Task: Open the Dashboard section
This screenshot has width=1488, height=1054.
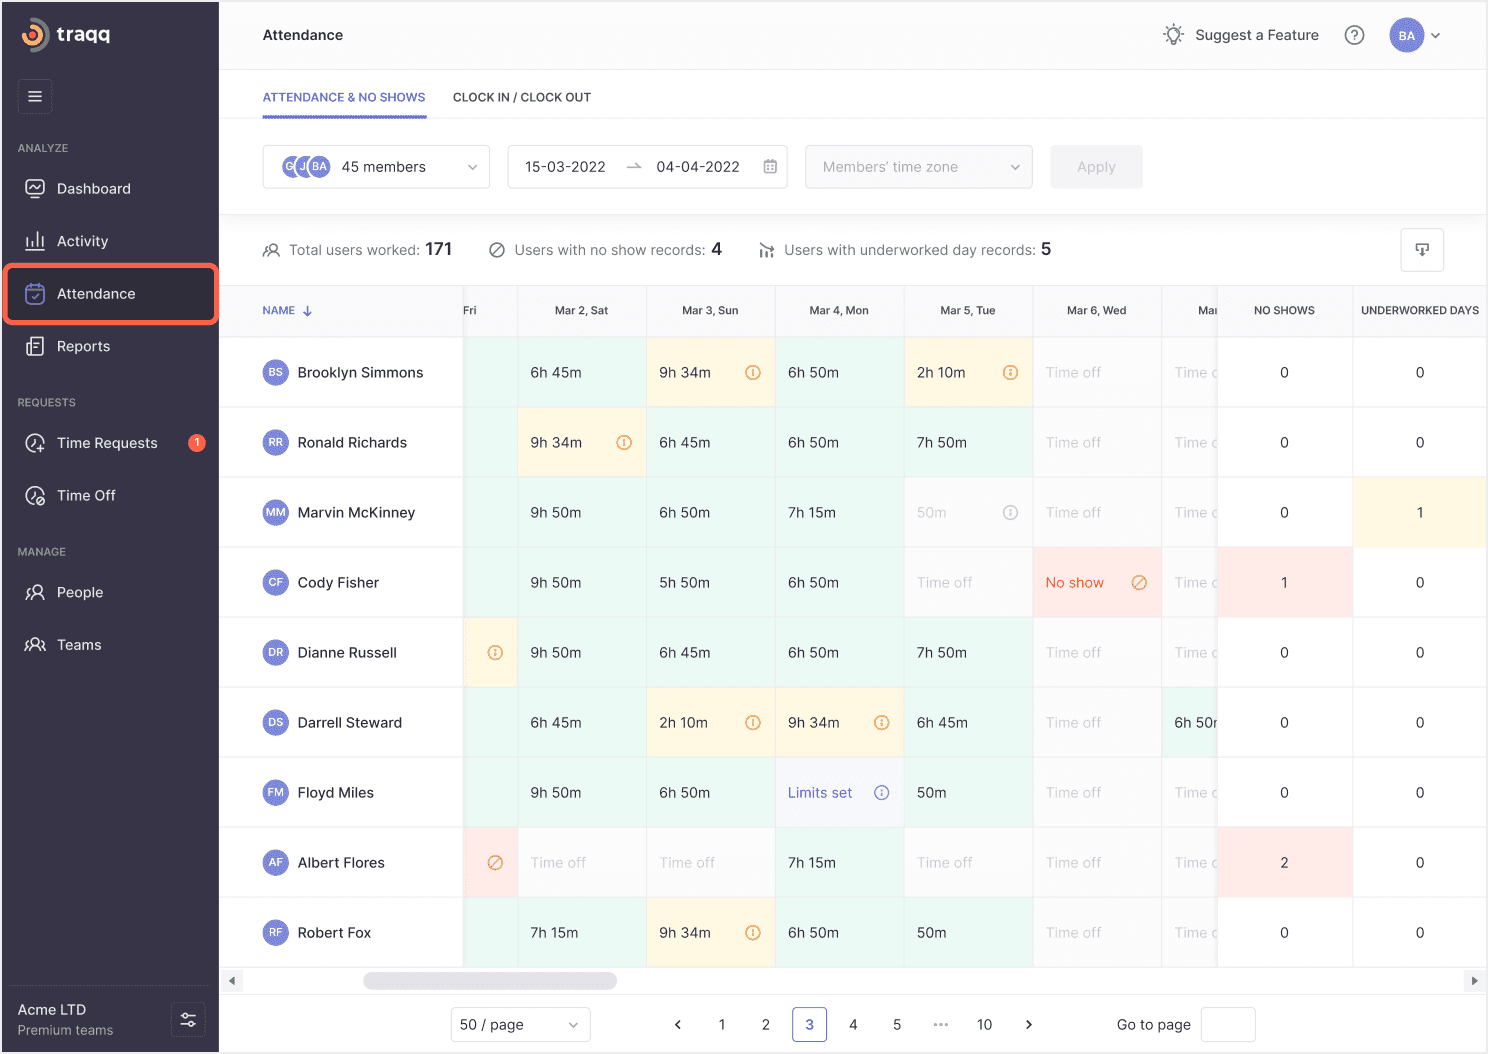Action: [x=94, y=189]
